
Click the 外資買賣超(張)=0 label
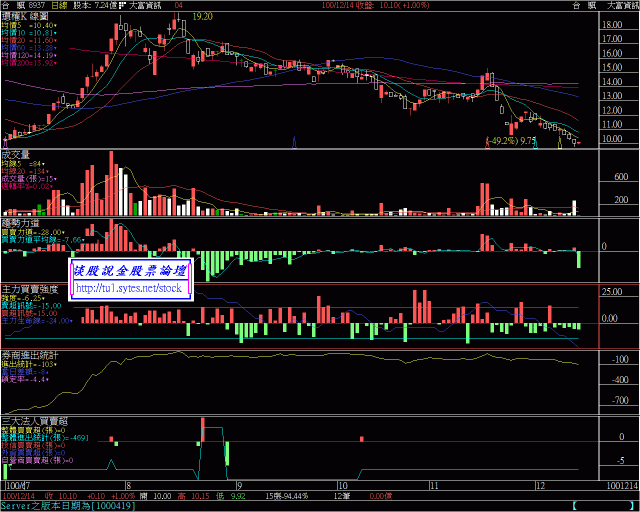33,453
